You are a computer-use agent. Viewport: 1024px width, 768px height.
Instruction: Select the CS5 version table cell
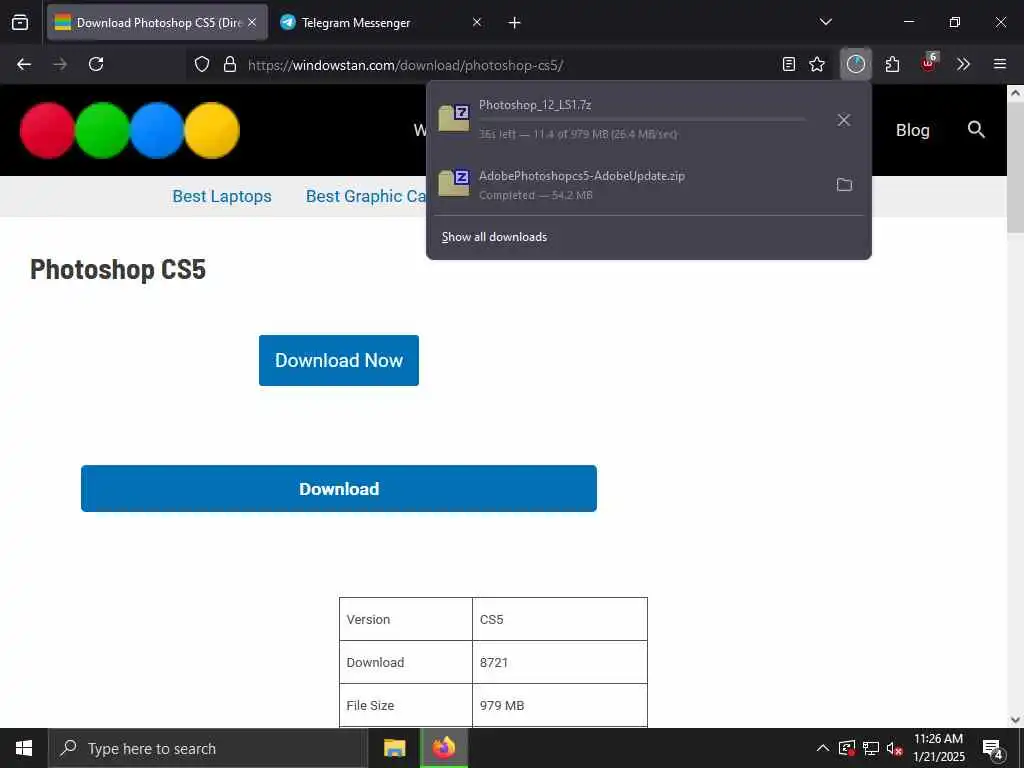[x=560, y=619]
